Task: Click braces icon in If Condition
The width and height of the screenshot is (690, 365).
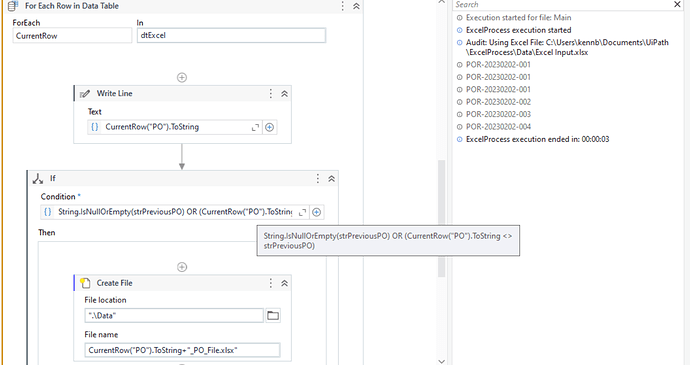Action: click(48, 212)
